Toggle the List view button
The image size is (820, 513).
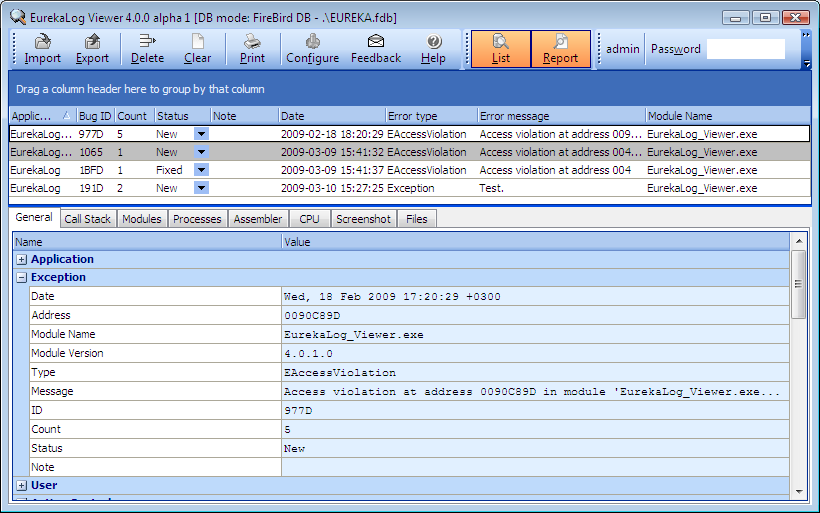tap(500, 49)
